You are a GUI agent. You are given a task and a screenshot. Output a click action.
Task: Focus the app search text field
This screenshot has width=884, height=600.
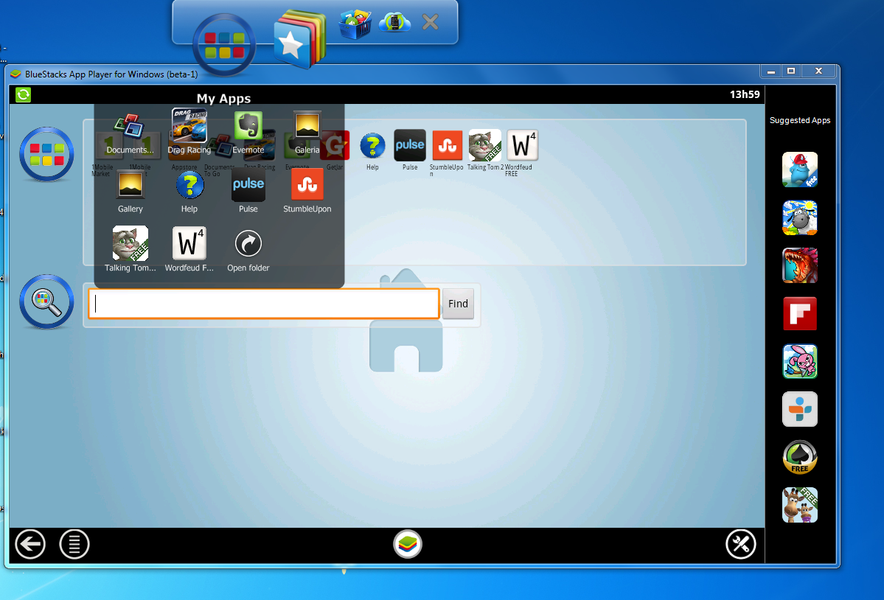[x=264, y=304]
